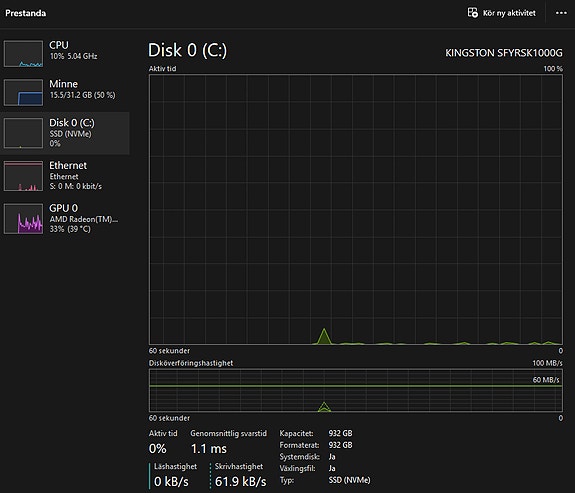Switch to the Minne performance entry
The height and width of the screenshot is (493, 575).
[x=65, y=92]
